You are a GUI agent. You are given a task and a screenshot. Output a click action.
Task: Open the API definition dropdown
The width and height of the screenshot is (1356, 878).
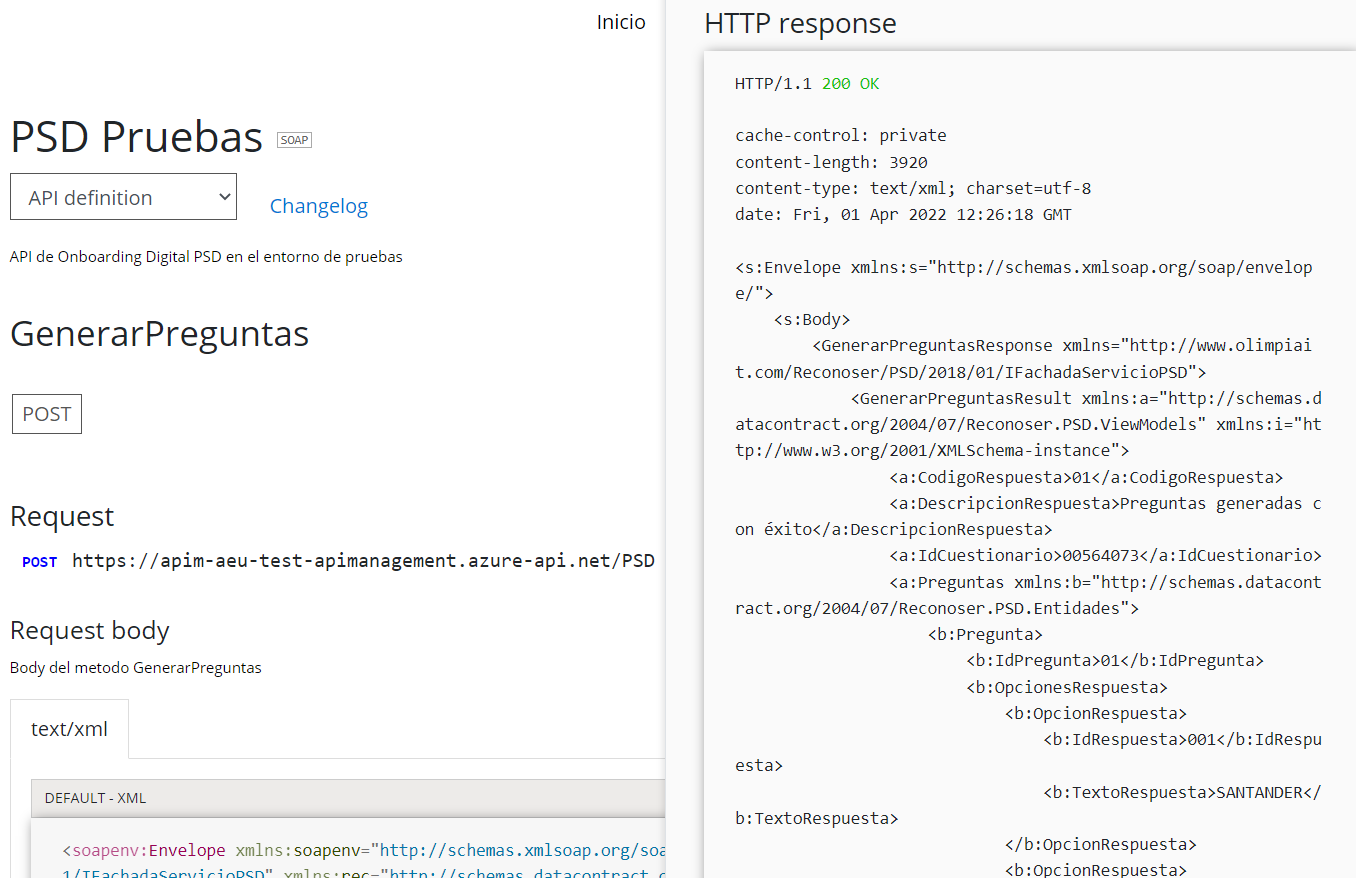tap(123, 197)
